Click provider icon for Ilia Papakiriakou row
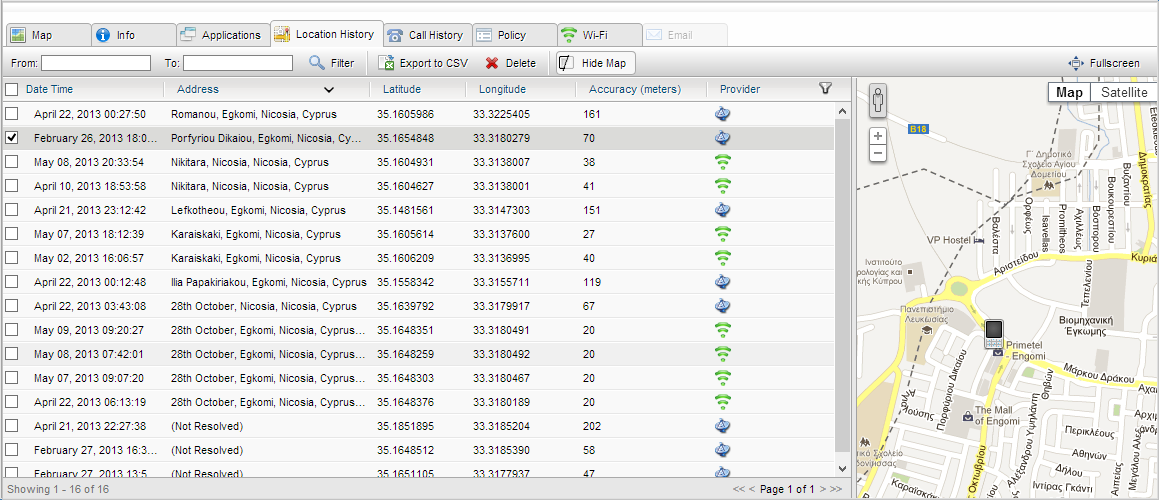 click(x=722, y=282)
